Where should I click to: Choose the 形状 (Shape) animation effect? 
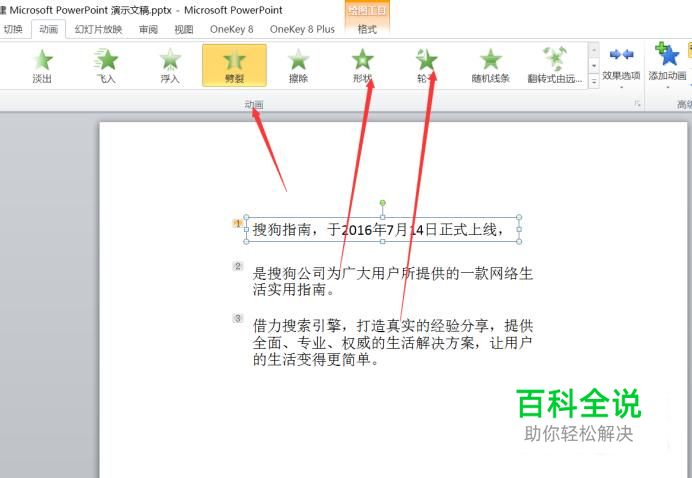tap(362, 65)
